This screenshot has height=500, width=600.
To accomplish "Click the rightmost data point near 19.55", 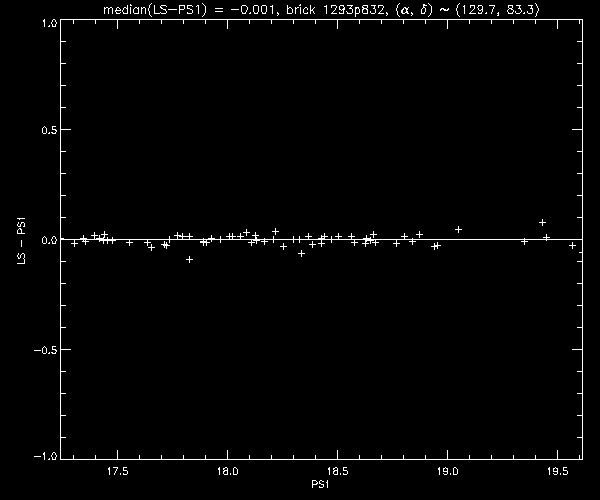I will 572,246.
